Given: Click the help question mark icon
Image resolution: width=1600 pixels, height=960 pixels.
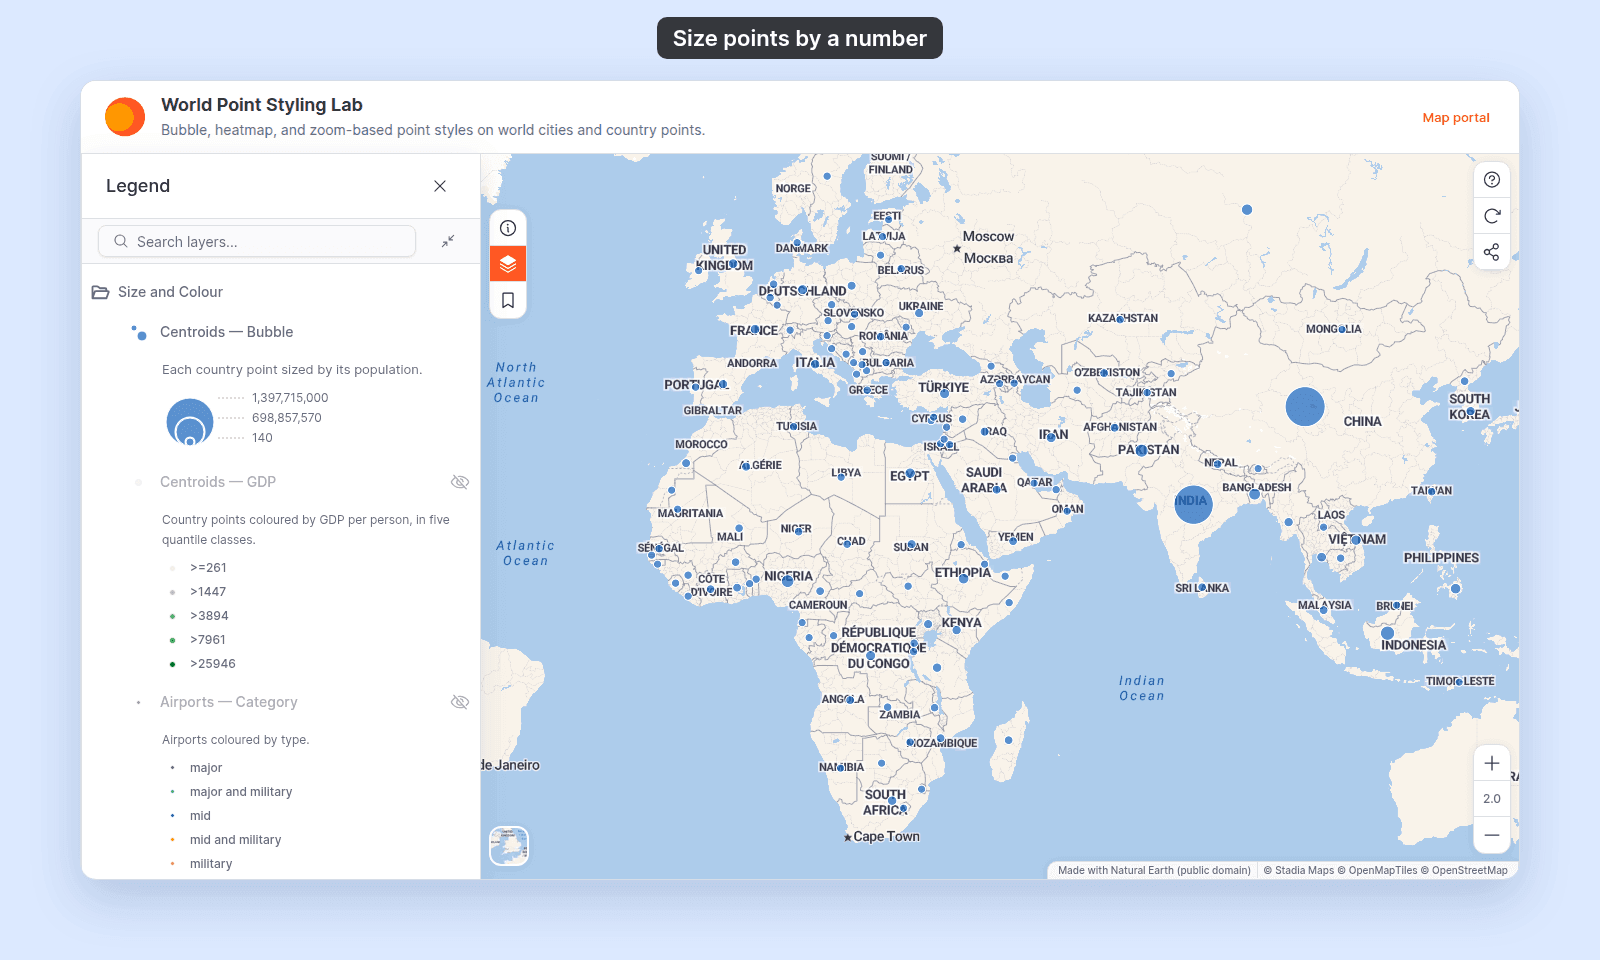Looking at the screenshot, I should (1492, 180).
